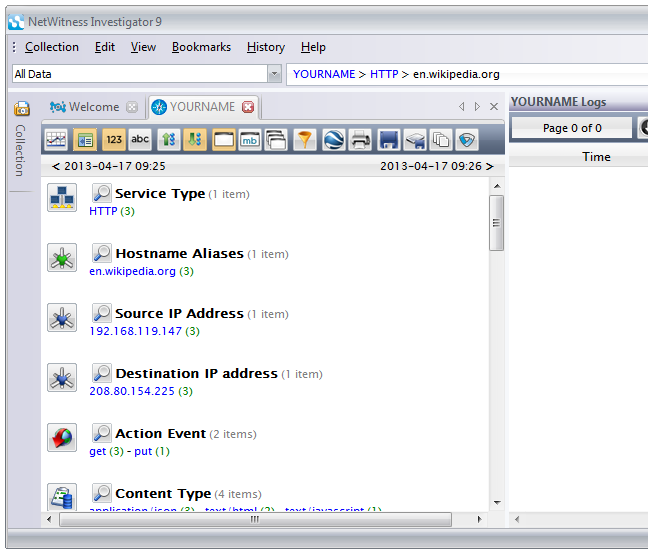This screenshot has width=648, height=554.
Task: Click the stacked windows packet count icon
Action: click(x=276, y=139)
